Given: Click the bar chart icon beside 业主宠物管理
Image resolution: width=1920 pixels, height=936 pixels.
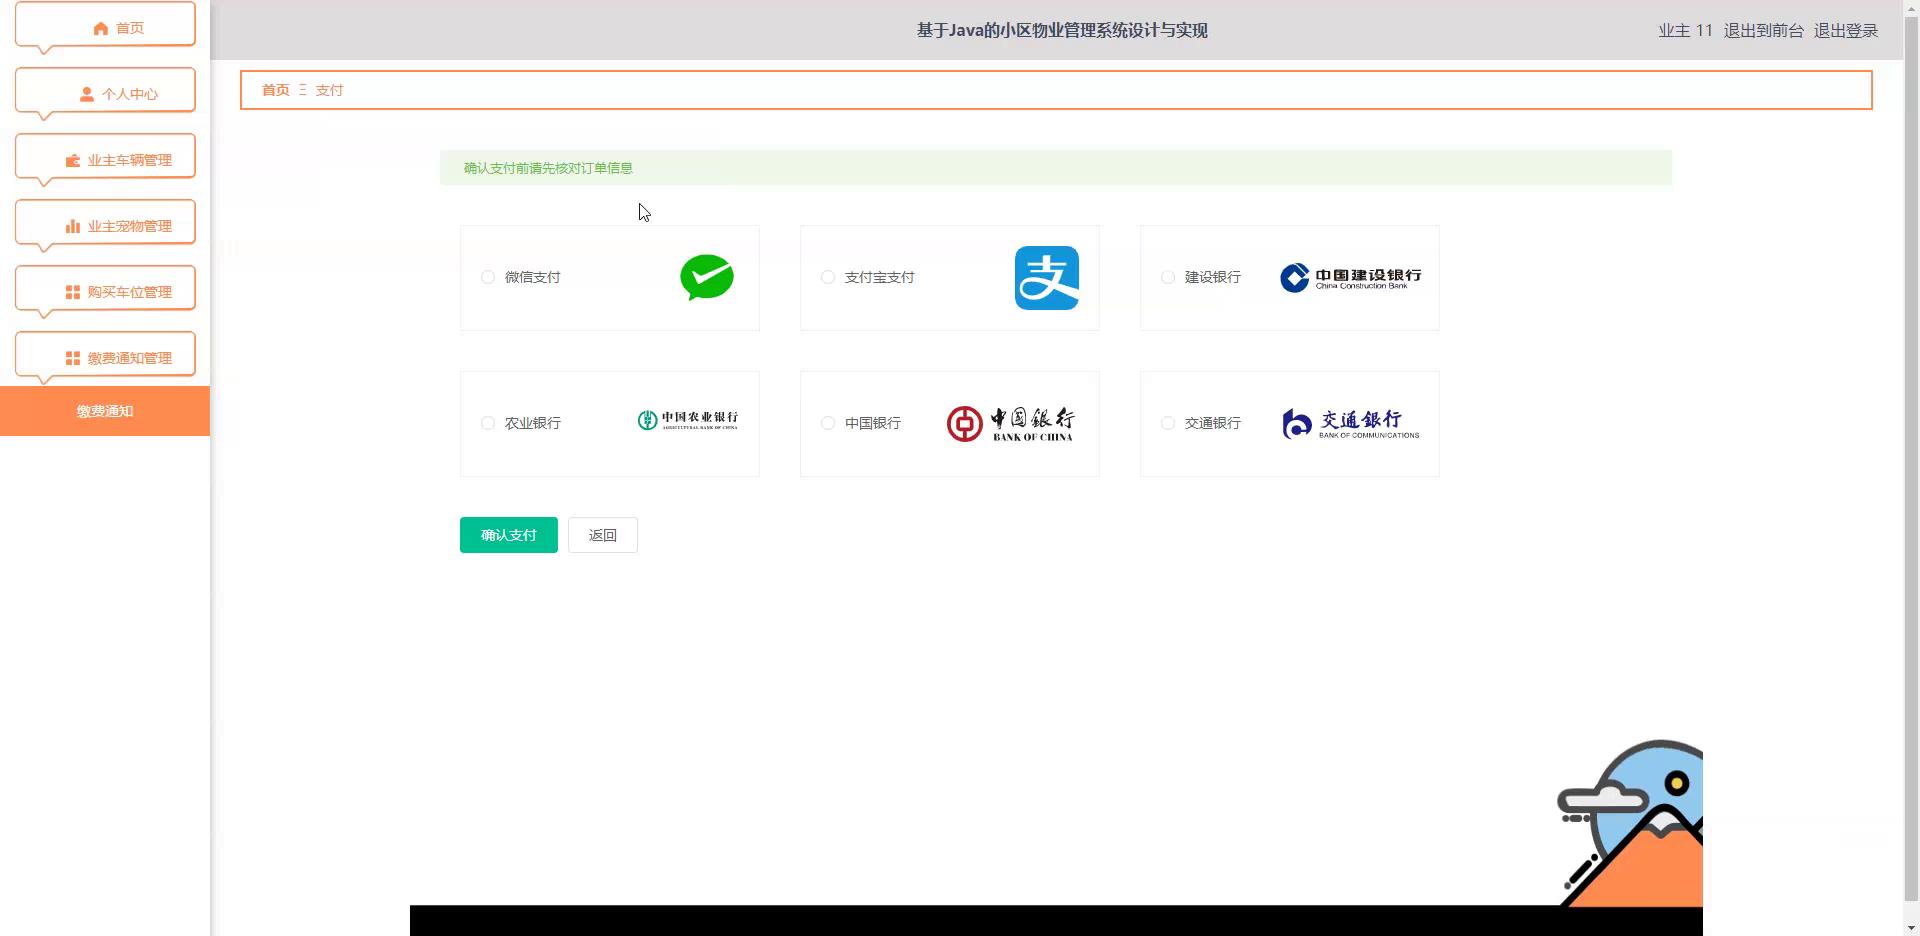Looking at the screenshot, I should (72, 226).
